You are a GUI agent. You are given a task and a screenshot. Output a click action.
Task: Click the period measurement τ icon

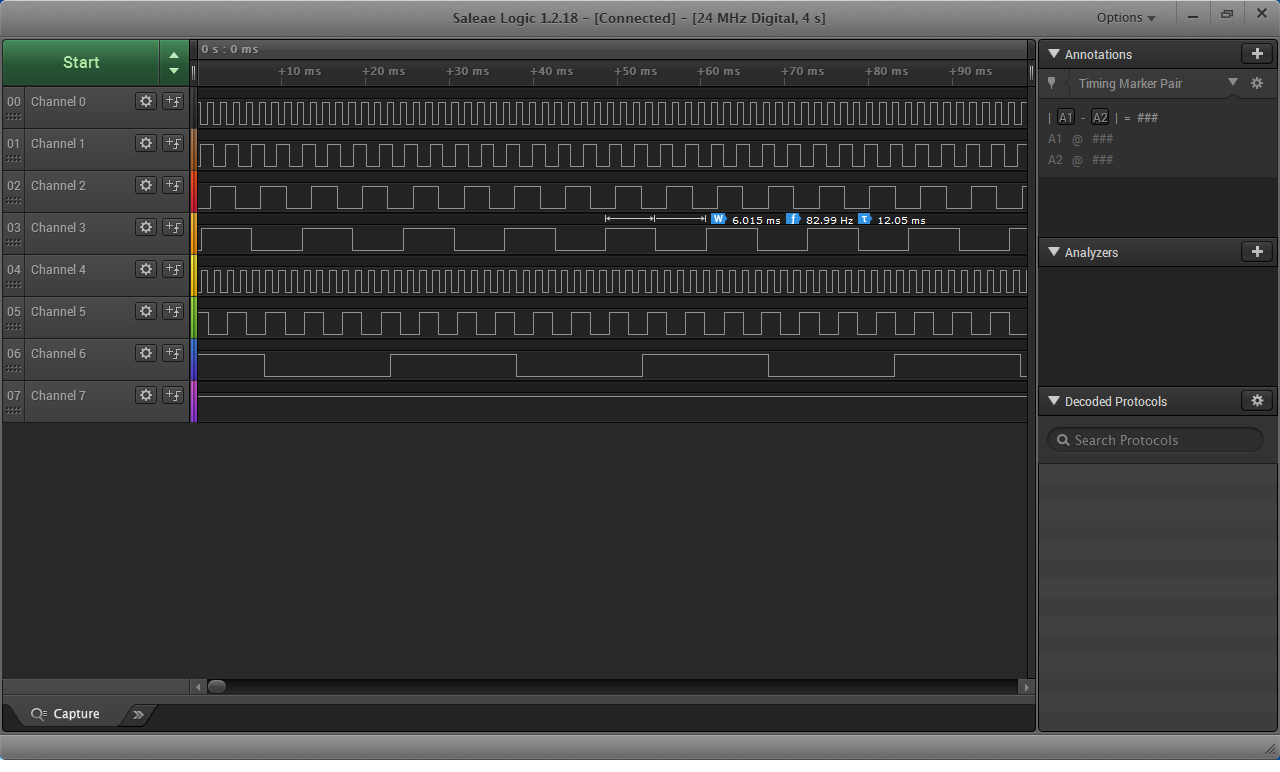pyautogui.click(x=864, y=219)
